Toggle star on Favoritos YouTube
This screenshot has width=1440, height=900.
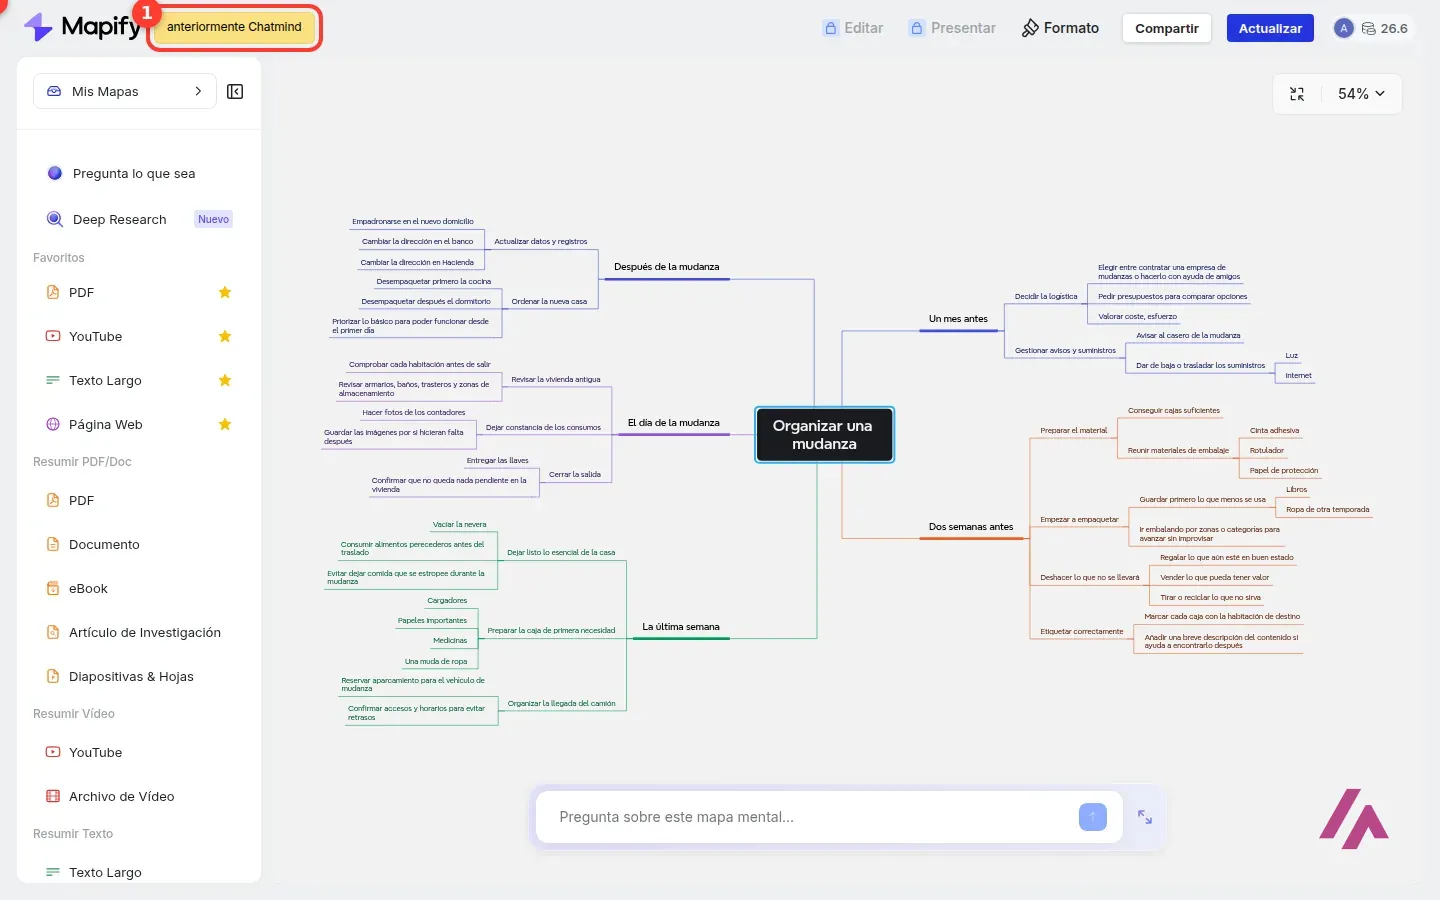point(225,336)
